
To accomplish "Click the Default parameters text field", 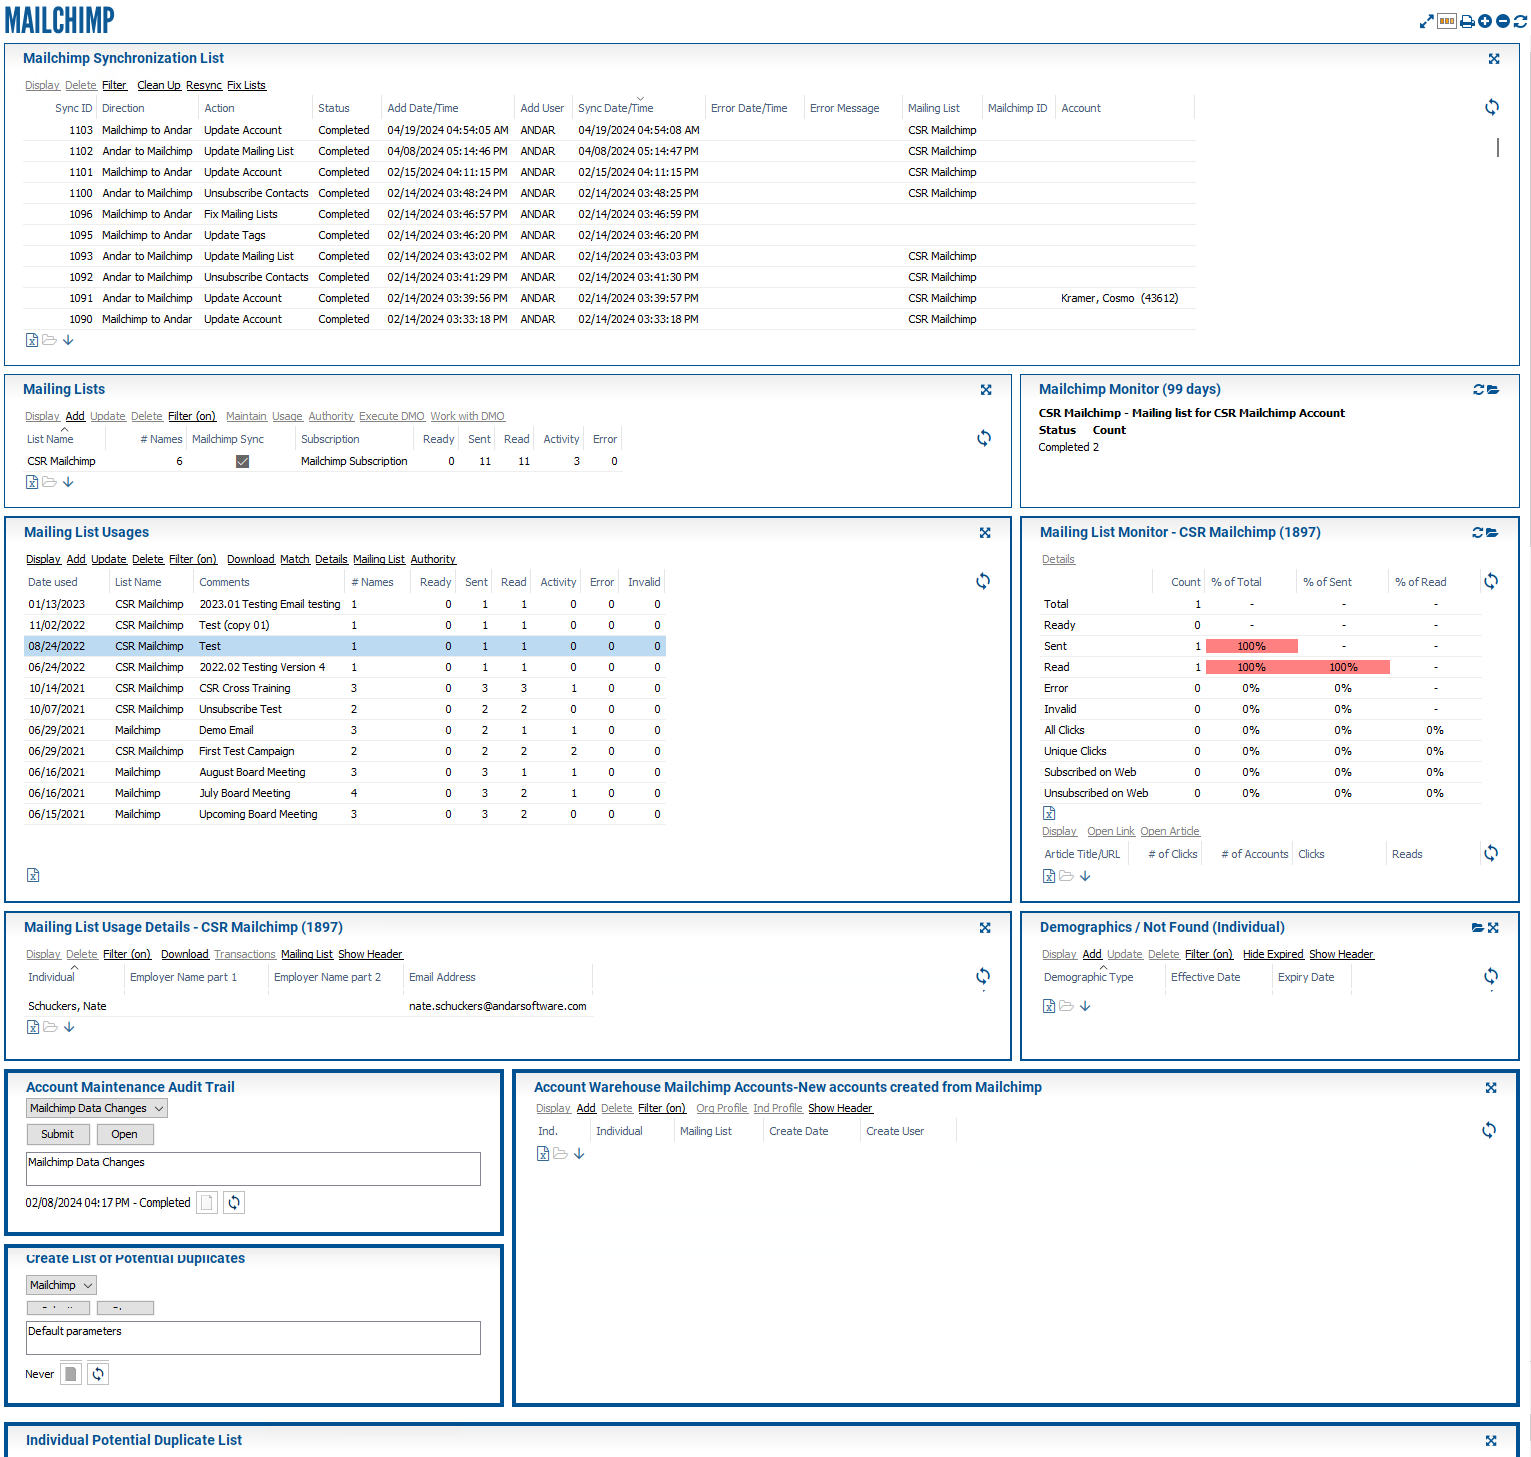I will pyautogui.click(x=253, y=1338).
